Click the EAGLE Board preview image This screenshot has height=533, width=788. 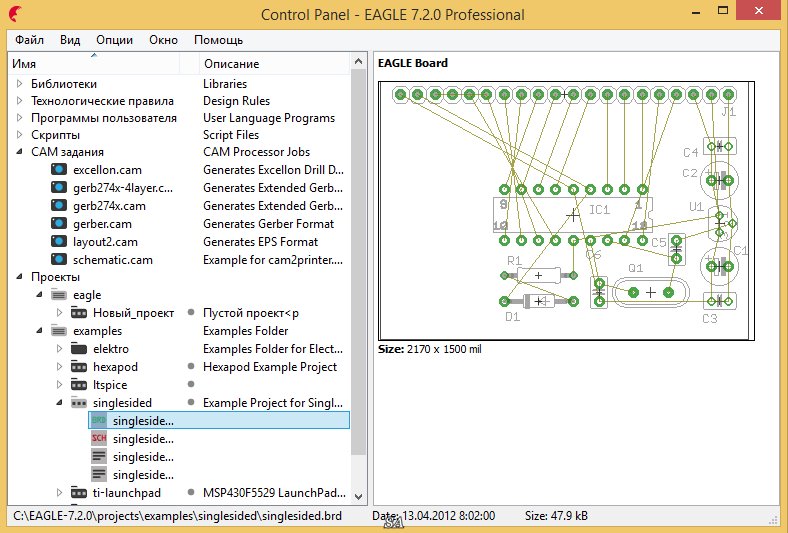567,212
